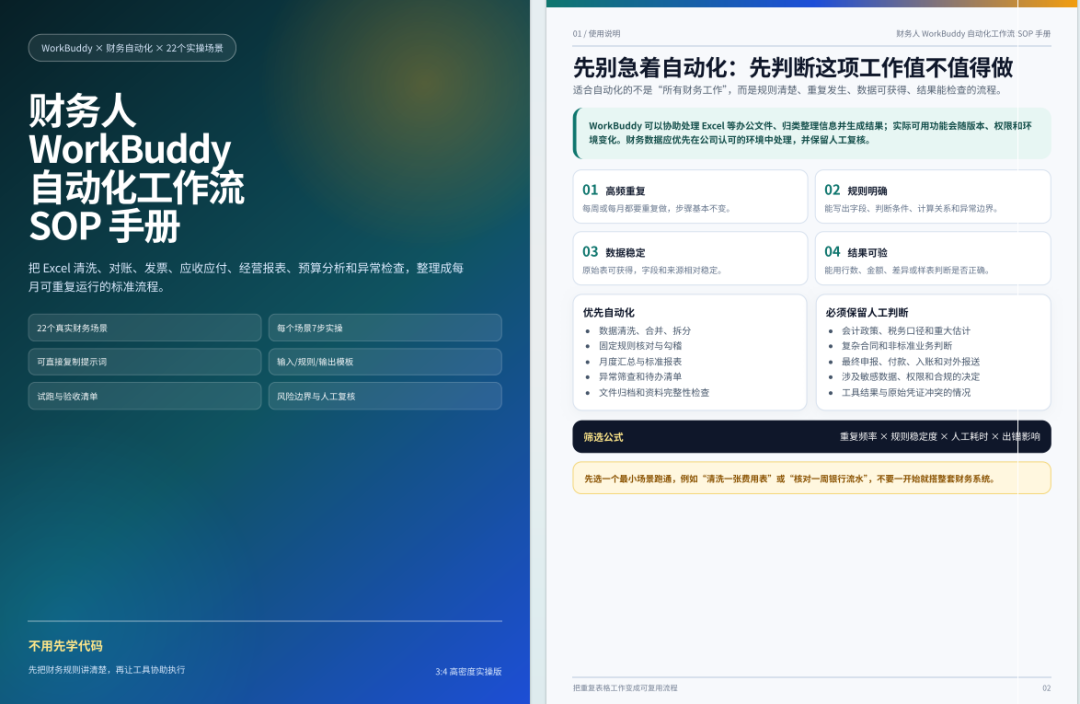Click the page header 01 / 使用说明
This screenshot has height=704, width=1080.
coord(596,33)
